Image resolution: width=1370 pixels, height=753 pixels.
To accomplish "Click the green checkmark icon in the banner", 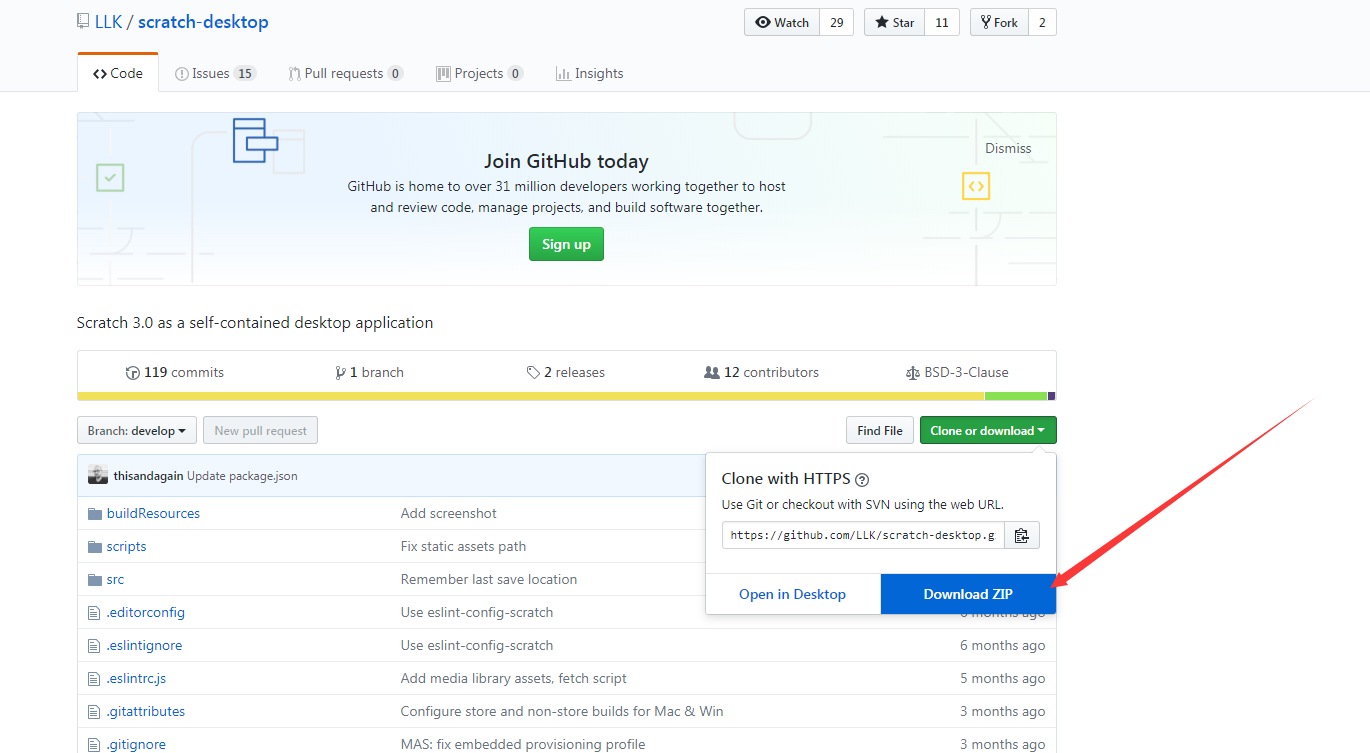I will tap(110, 178).
